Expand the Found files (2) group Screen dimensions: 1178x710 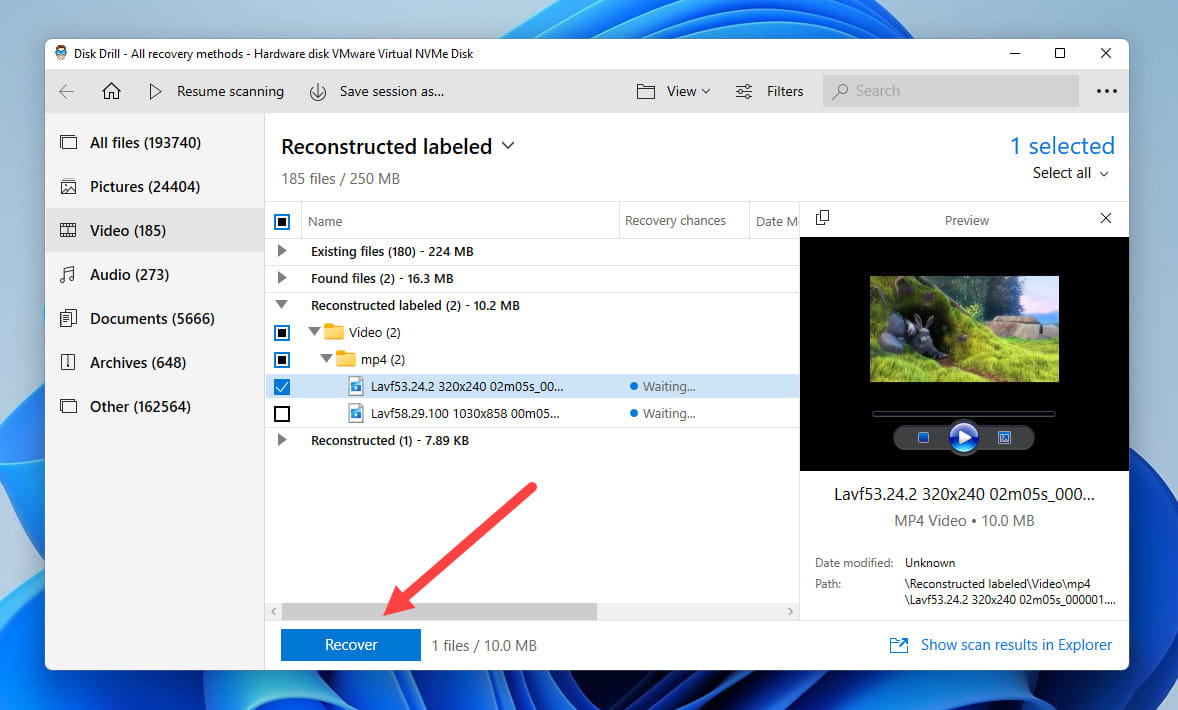(x=282, y=278)
